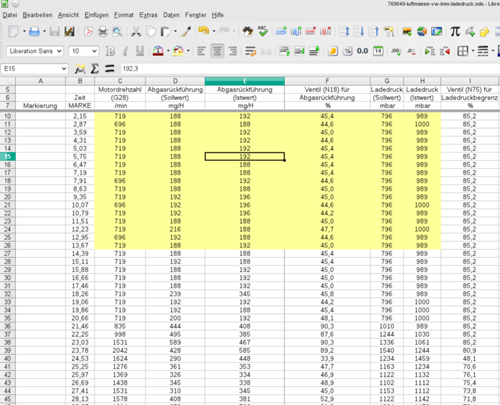500x405 pixels.
Task: Open the Bearbeiten menu
Action: point(37,15)
